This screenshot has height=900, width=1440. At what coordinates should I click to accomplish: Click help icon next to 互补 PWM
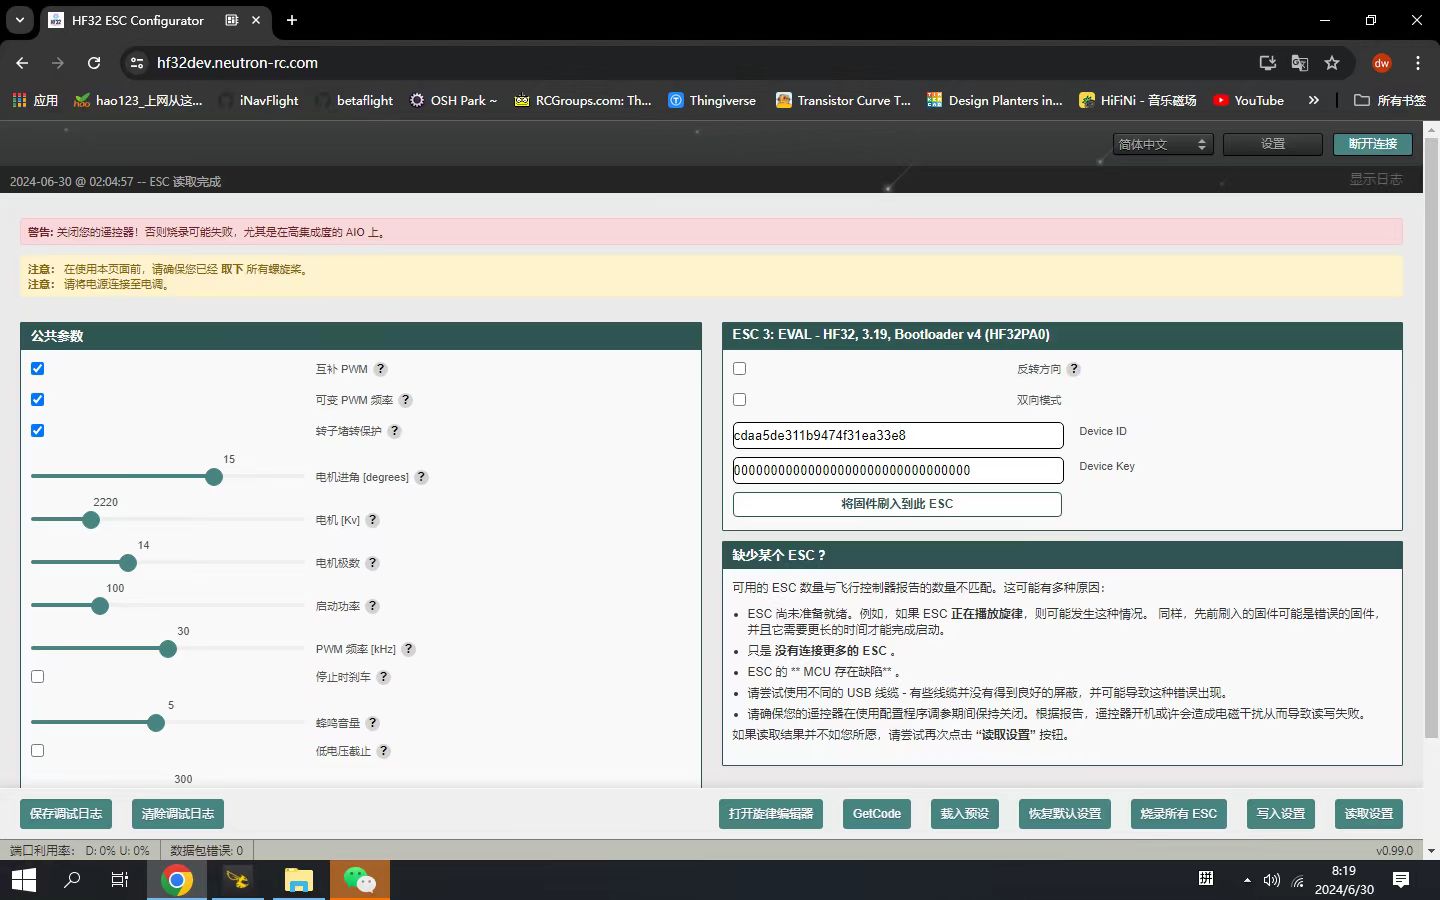[380, 369]
